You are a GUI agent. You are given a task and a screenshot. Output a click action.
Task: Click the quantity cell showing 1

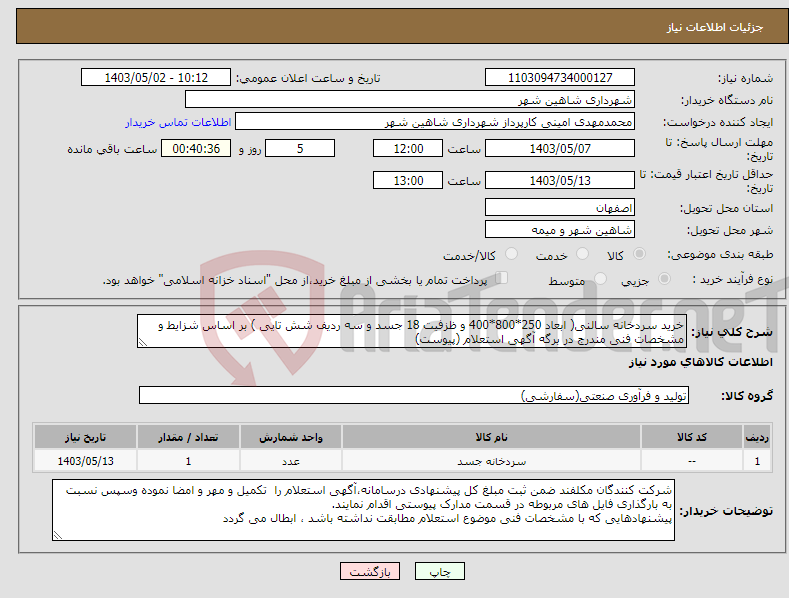(188, 461)
